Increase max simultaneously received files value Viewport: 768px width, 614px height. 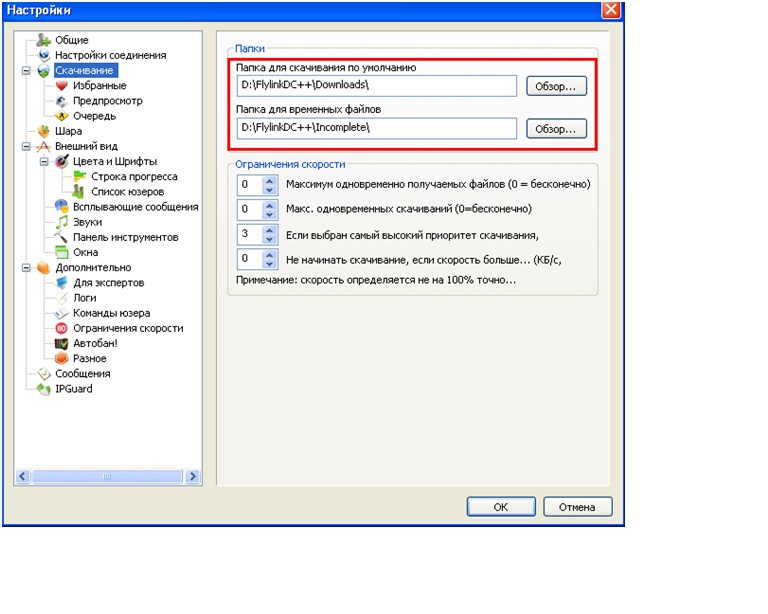[269, 181]
